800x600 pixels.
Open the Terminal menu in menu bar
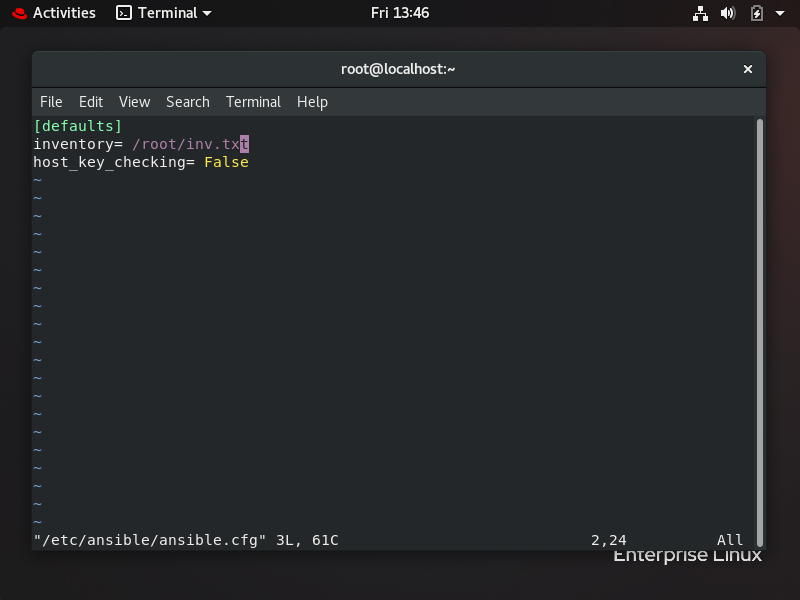pos(253,102)
